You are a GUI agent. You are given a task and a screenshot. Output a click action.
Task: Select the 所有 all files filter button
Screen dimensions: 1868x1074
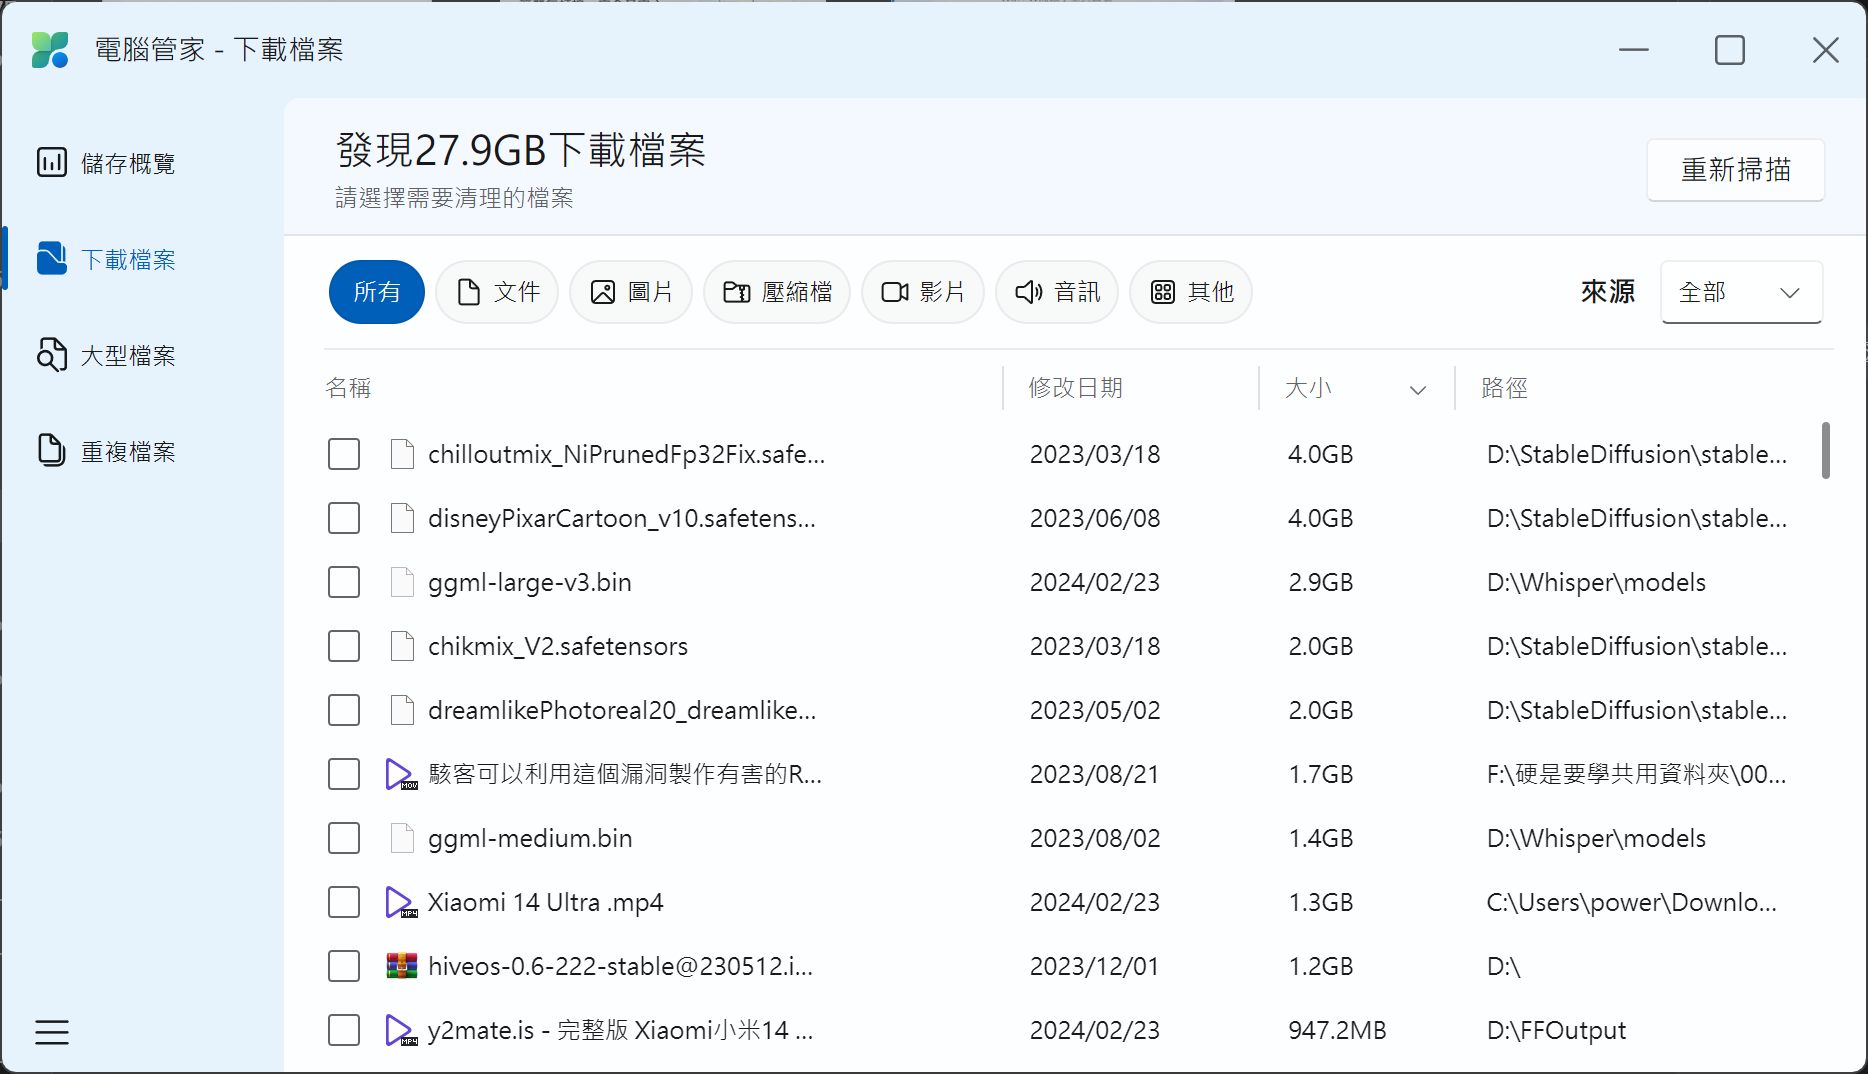click(x=377, y=292)
